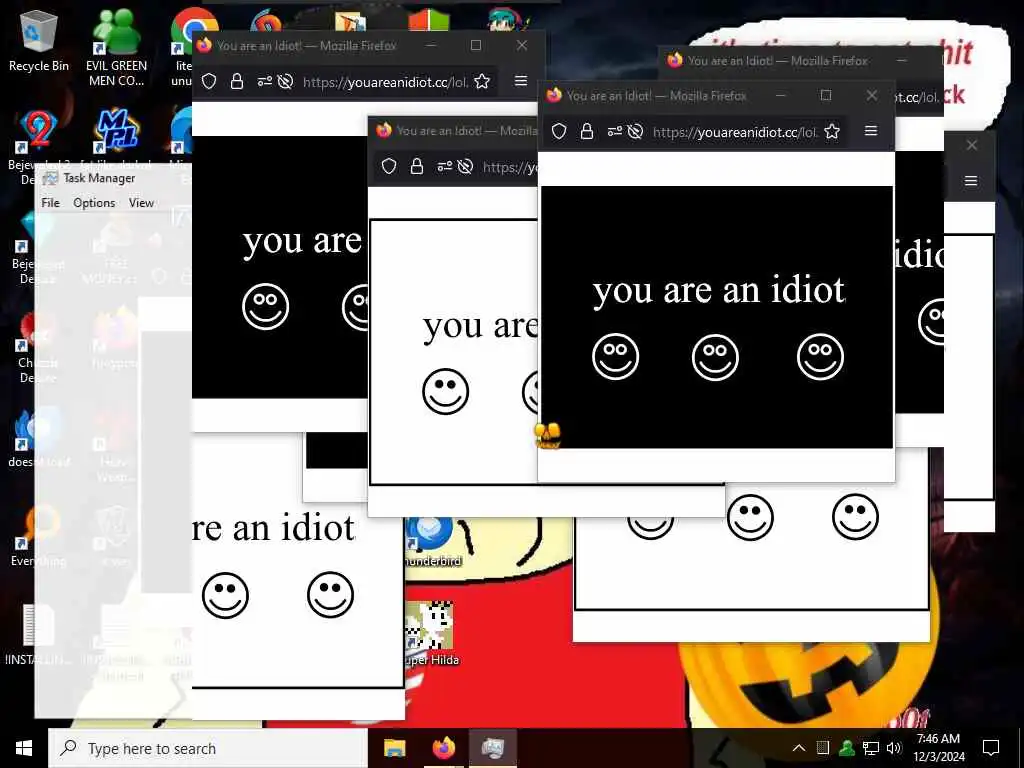Open the EVIL GREEN MEN desktop shortcut

[116, 47]
